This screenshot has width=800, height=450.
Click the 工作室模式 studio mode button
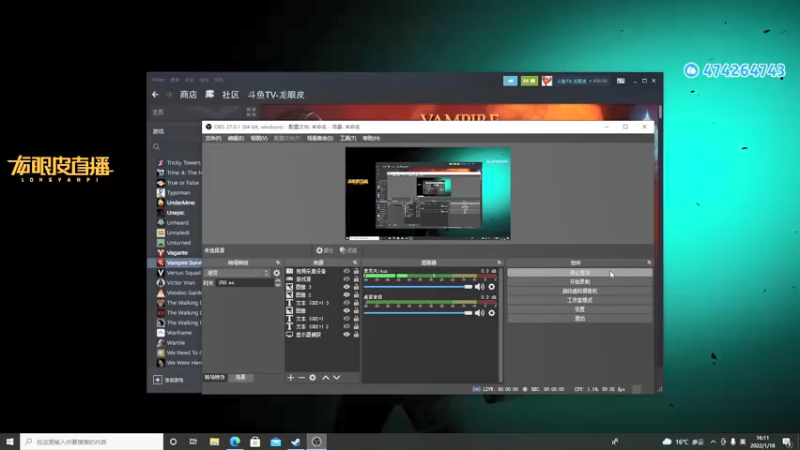point(580,300)
